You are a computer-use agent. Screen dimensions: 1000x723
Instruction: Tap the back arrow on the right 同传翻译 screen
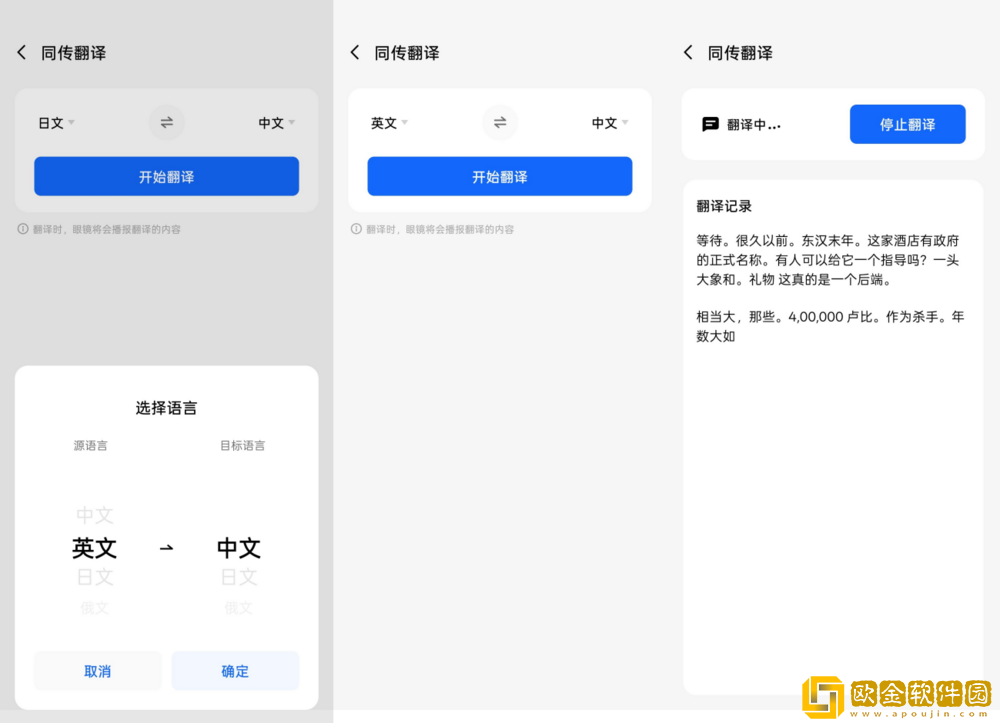point(688,52)
